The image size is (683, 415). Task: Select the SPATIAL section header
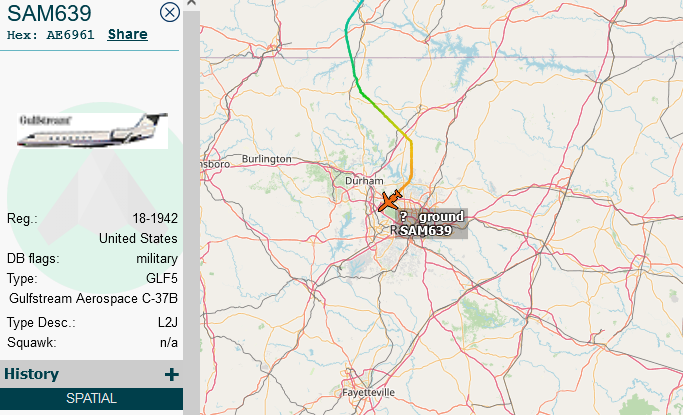pyautogui.click(x=91, y=398)
